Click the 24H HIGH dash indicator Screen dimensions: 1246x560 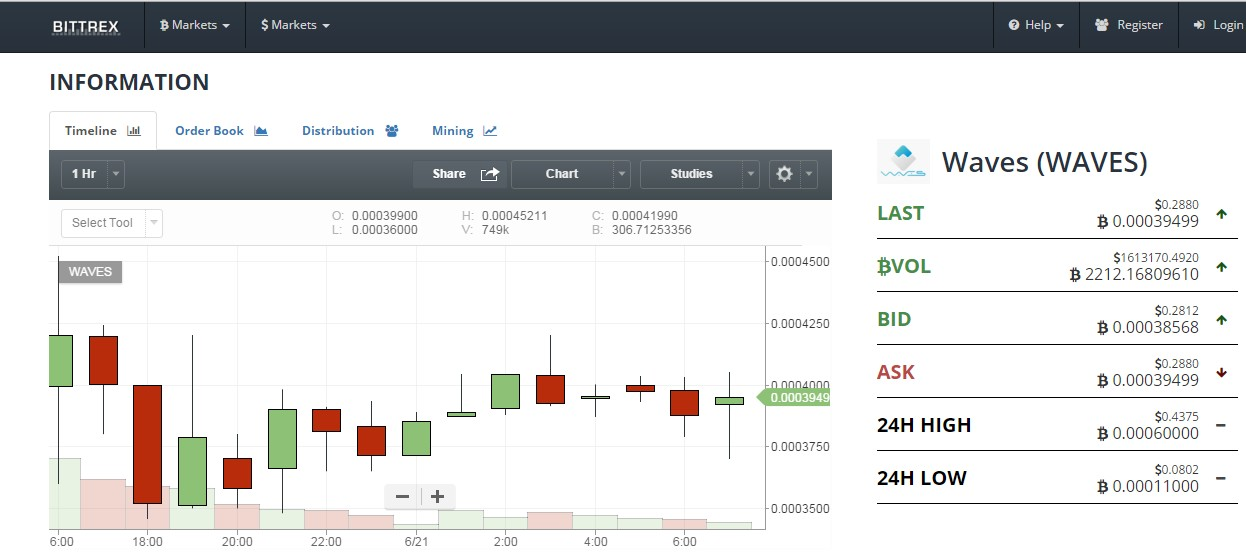1221,426
